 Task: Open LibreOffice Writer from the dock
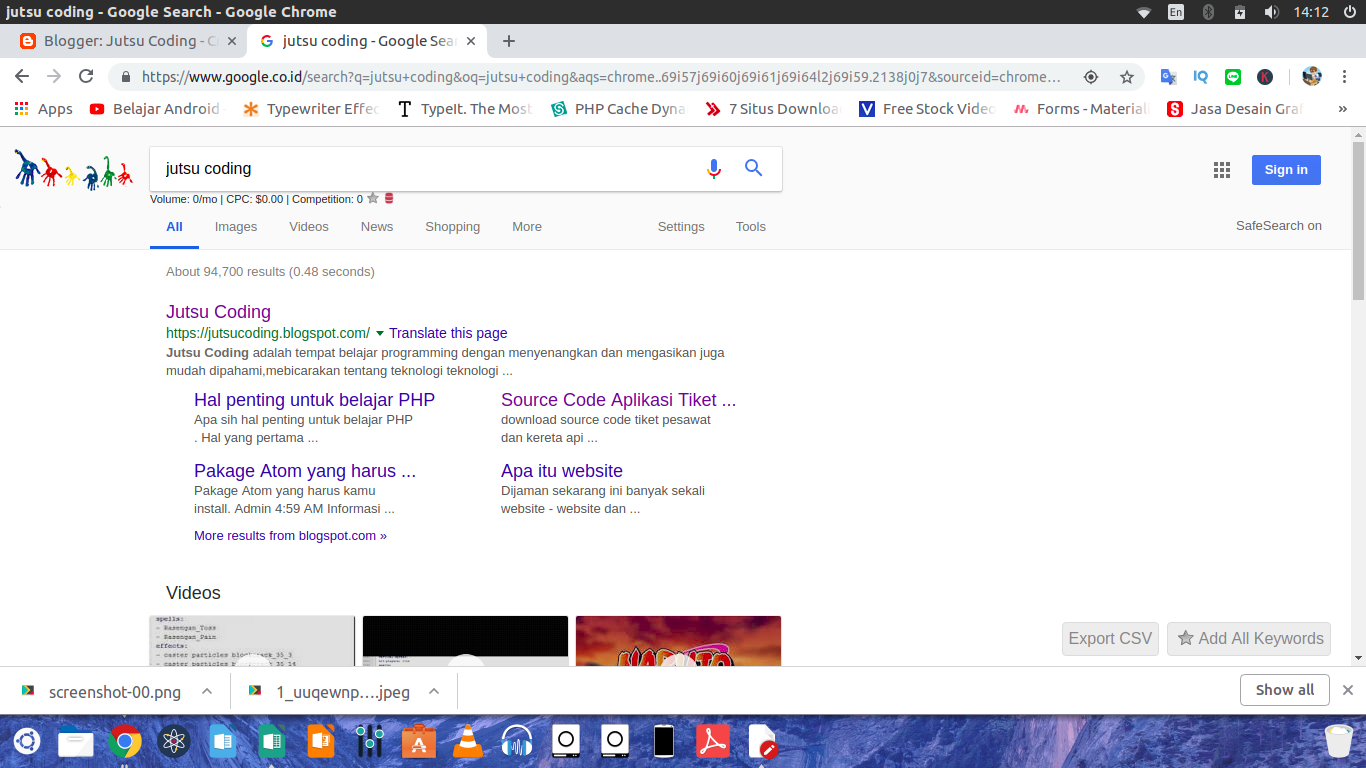[x=223, y=741]
